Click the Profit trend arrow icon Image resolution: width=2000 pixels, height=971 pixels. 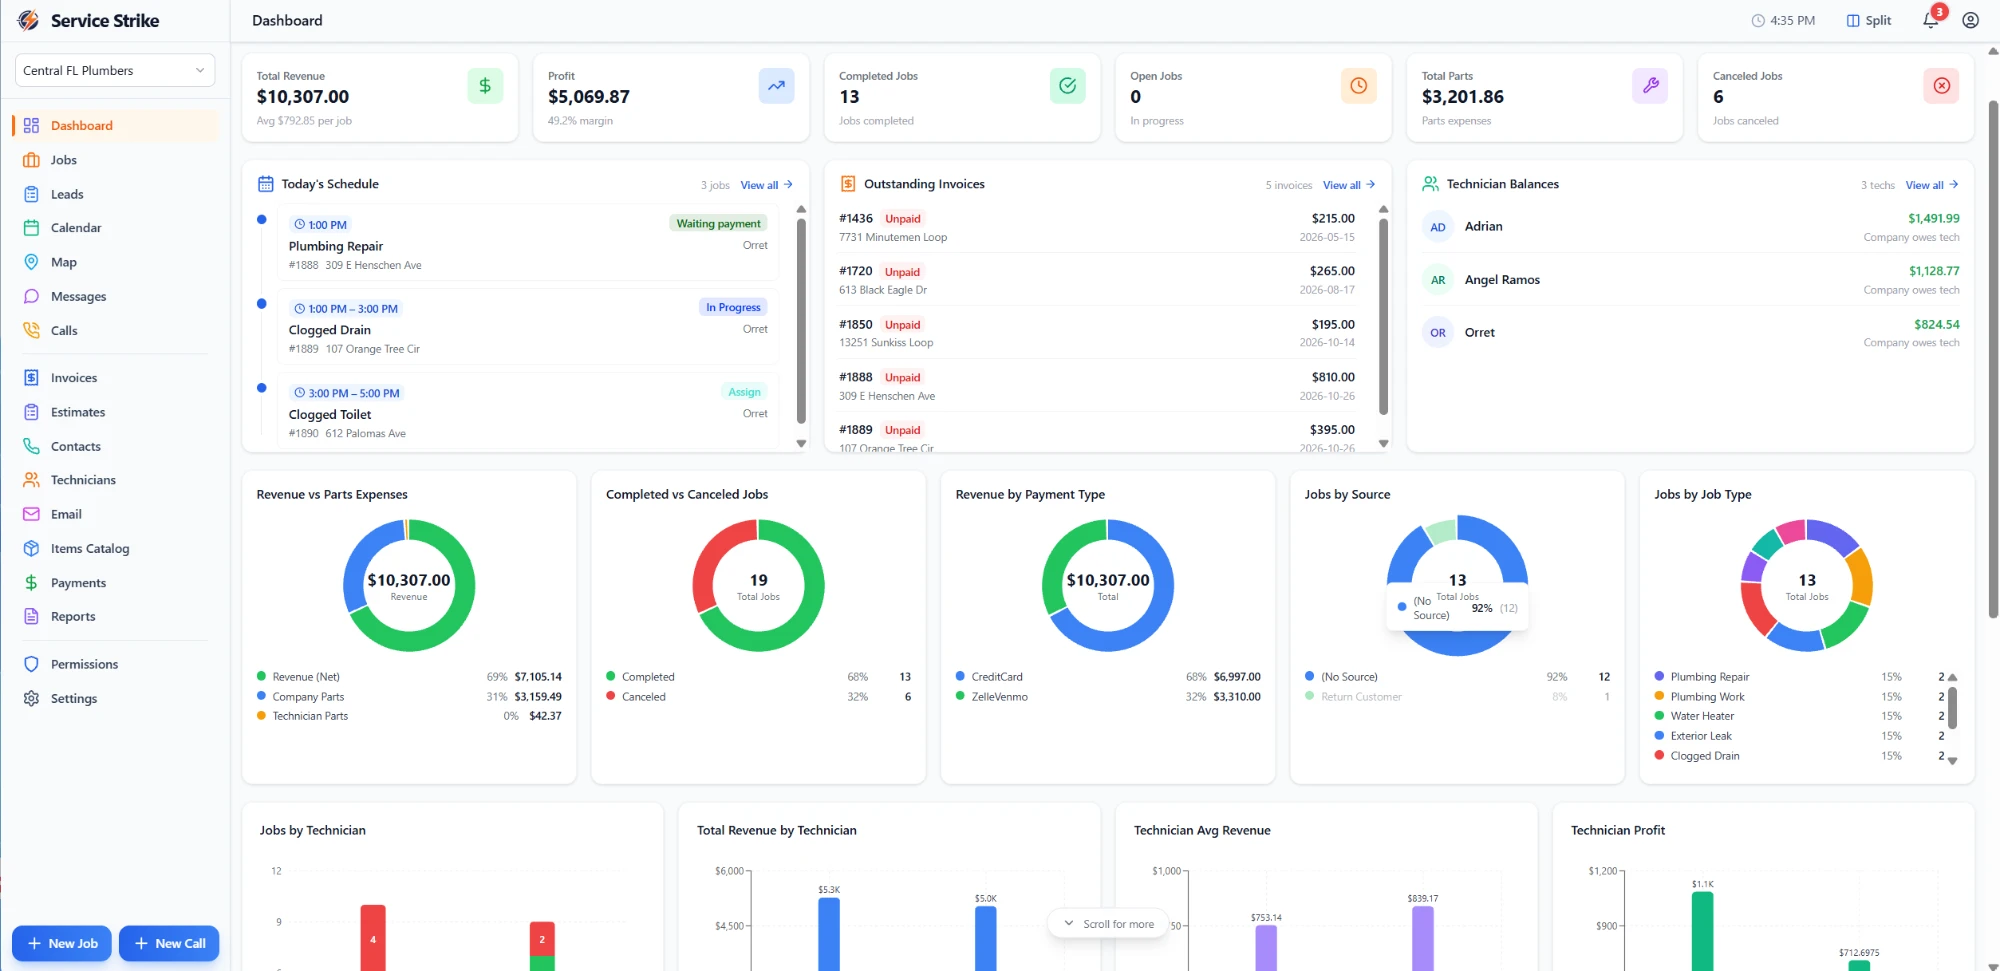coord(776,86)
